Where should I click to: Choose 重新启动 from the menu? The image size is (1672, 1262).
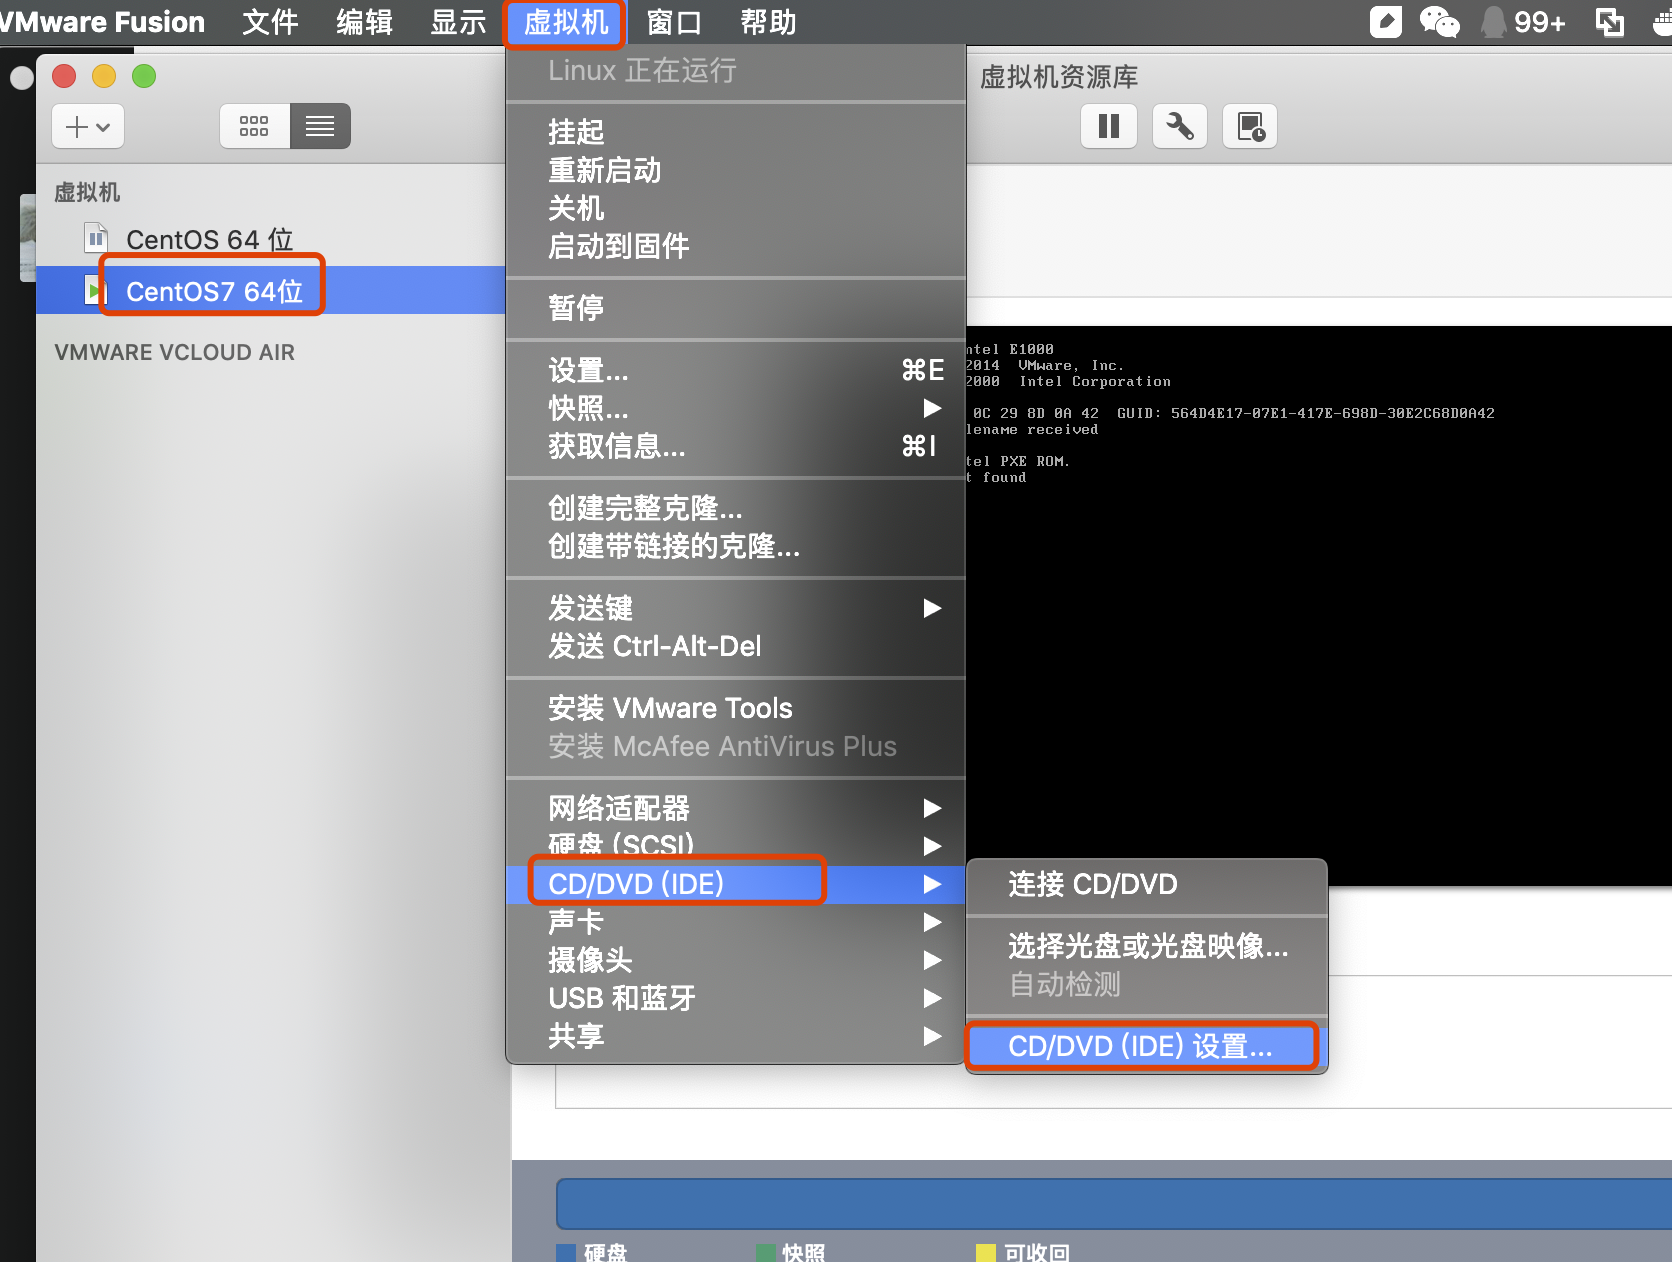[604, 170]
